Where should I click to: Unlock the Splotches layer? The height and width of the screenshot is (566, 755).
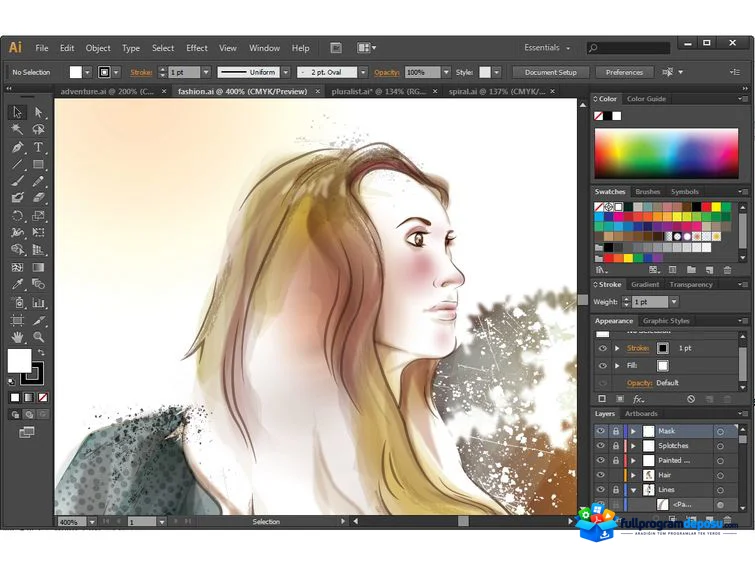pos(616,446)
